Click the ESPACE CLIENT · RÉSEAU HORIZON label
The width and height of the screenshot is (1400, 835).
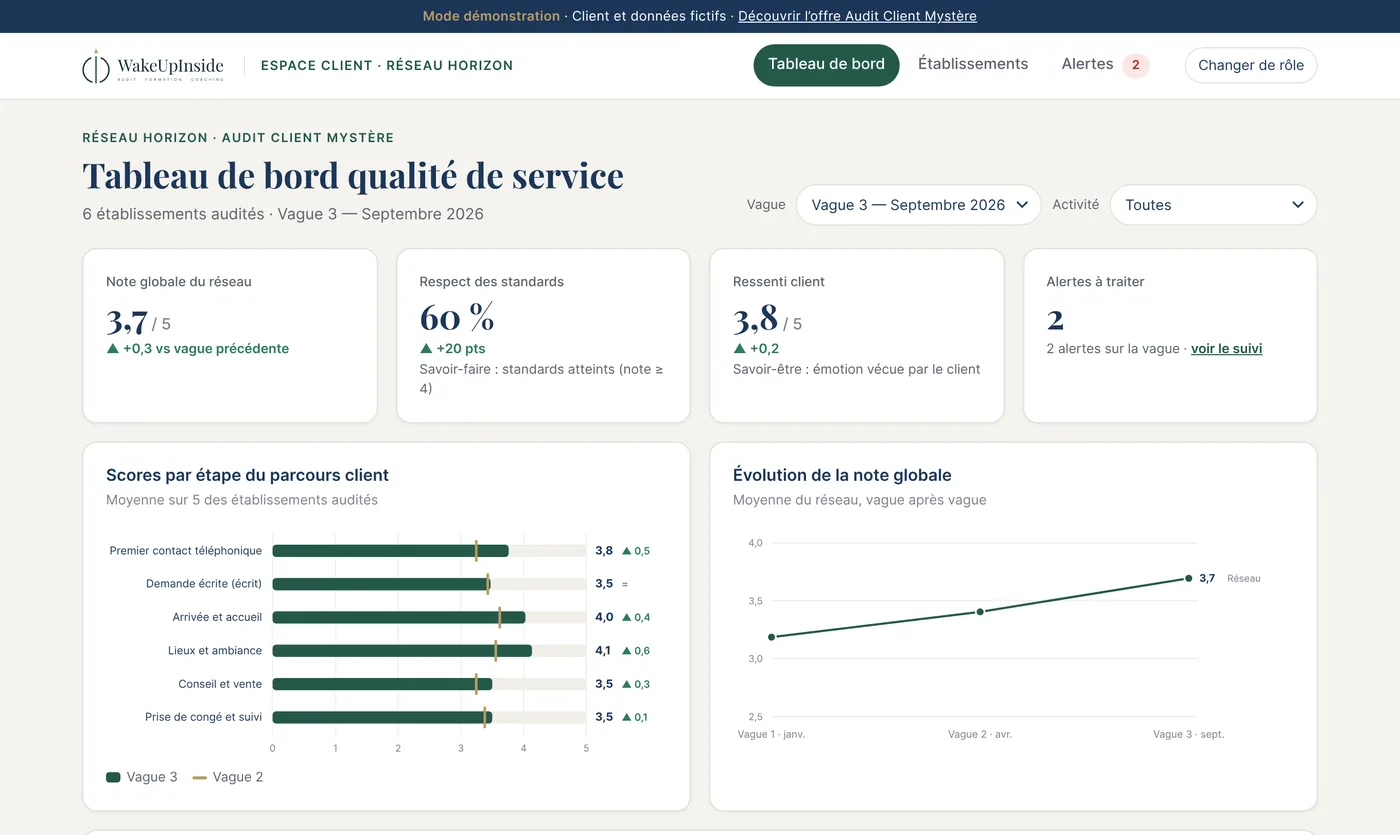[x=387, y=66]
